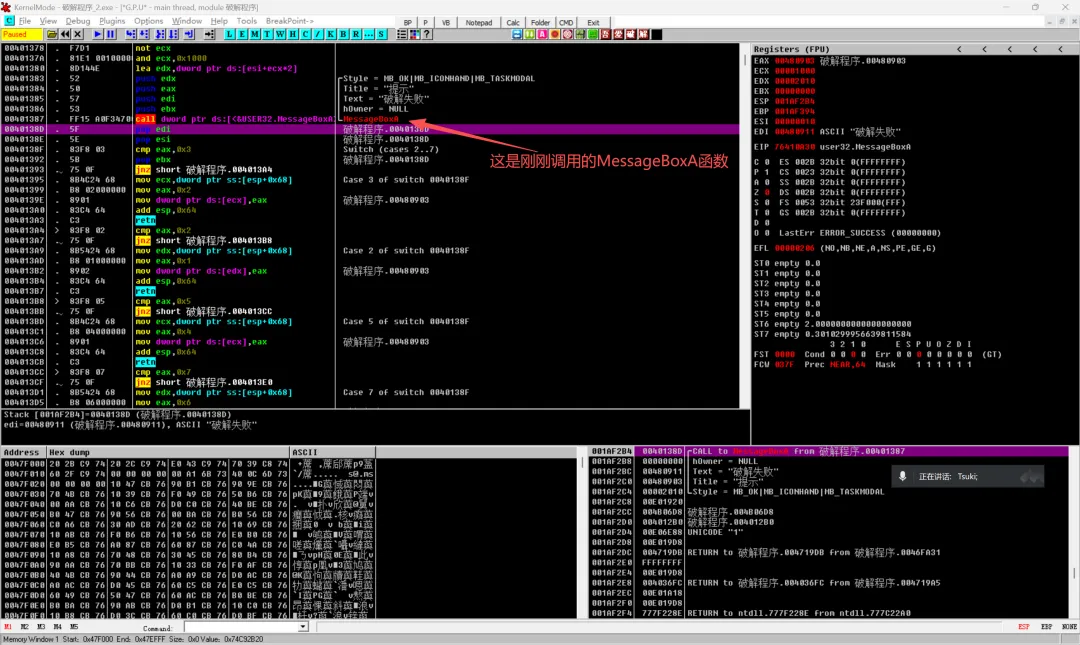Open the Debug menu
Viewport: 1080px width, 645px height.
78,21
